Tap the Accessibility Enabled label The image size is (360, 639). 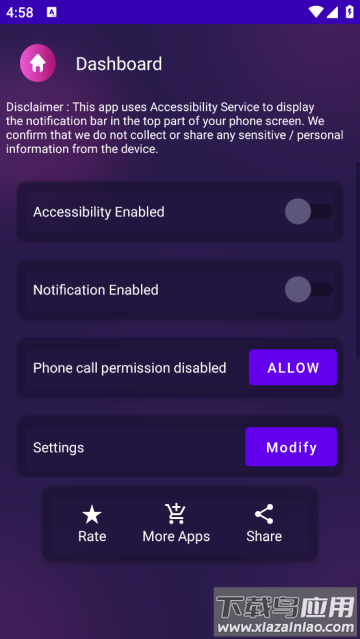pyautogui.click(x=99, y=212)
